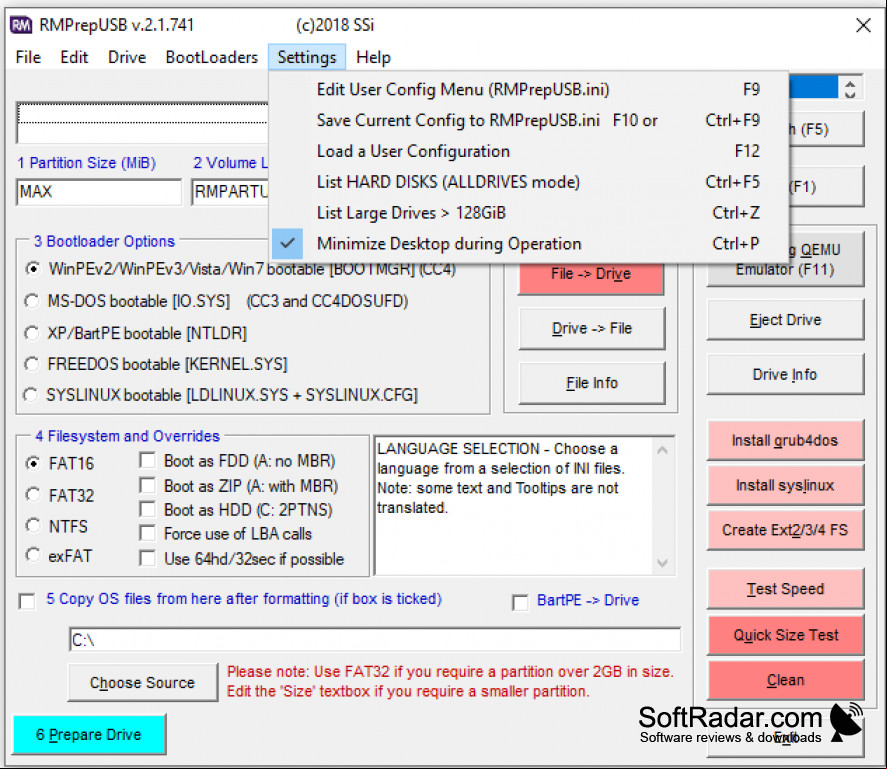Click the language stepper down arrow
Image resolution: width=887 pixels, height=769 pixels.
[850, 94]
